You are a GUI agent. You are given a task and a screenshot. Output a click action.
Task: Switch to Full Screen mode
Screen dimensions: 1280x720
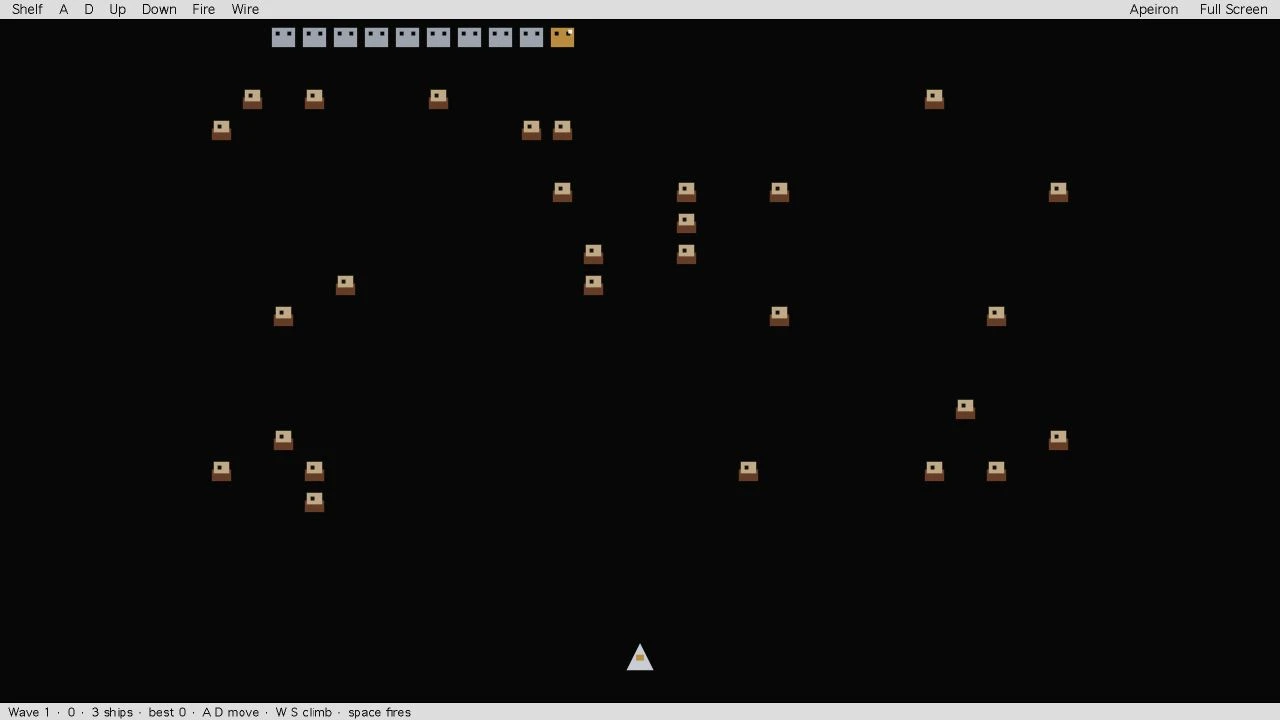tap(1233, 9)
